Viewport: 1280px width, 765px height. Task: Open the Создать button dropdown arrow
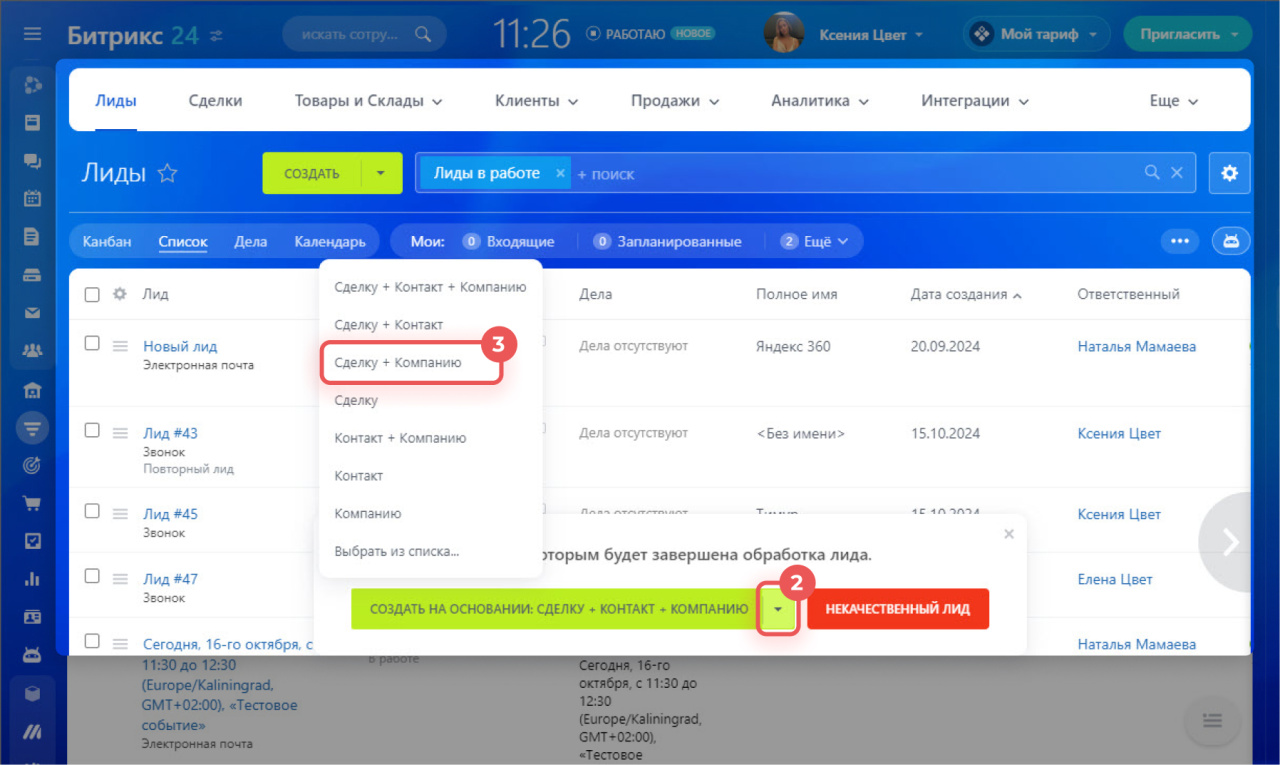(x=381, y=173)
